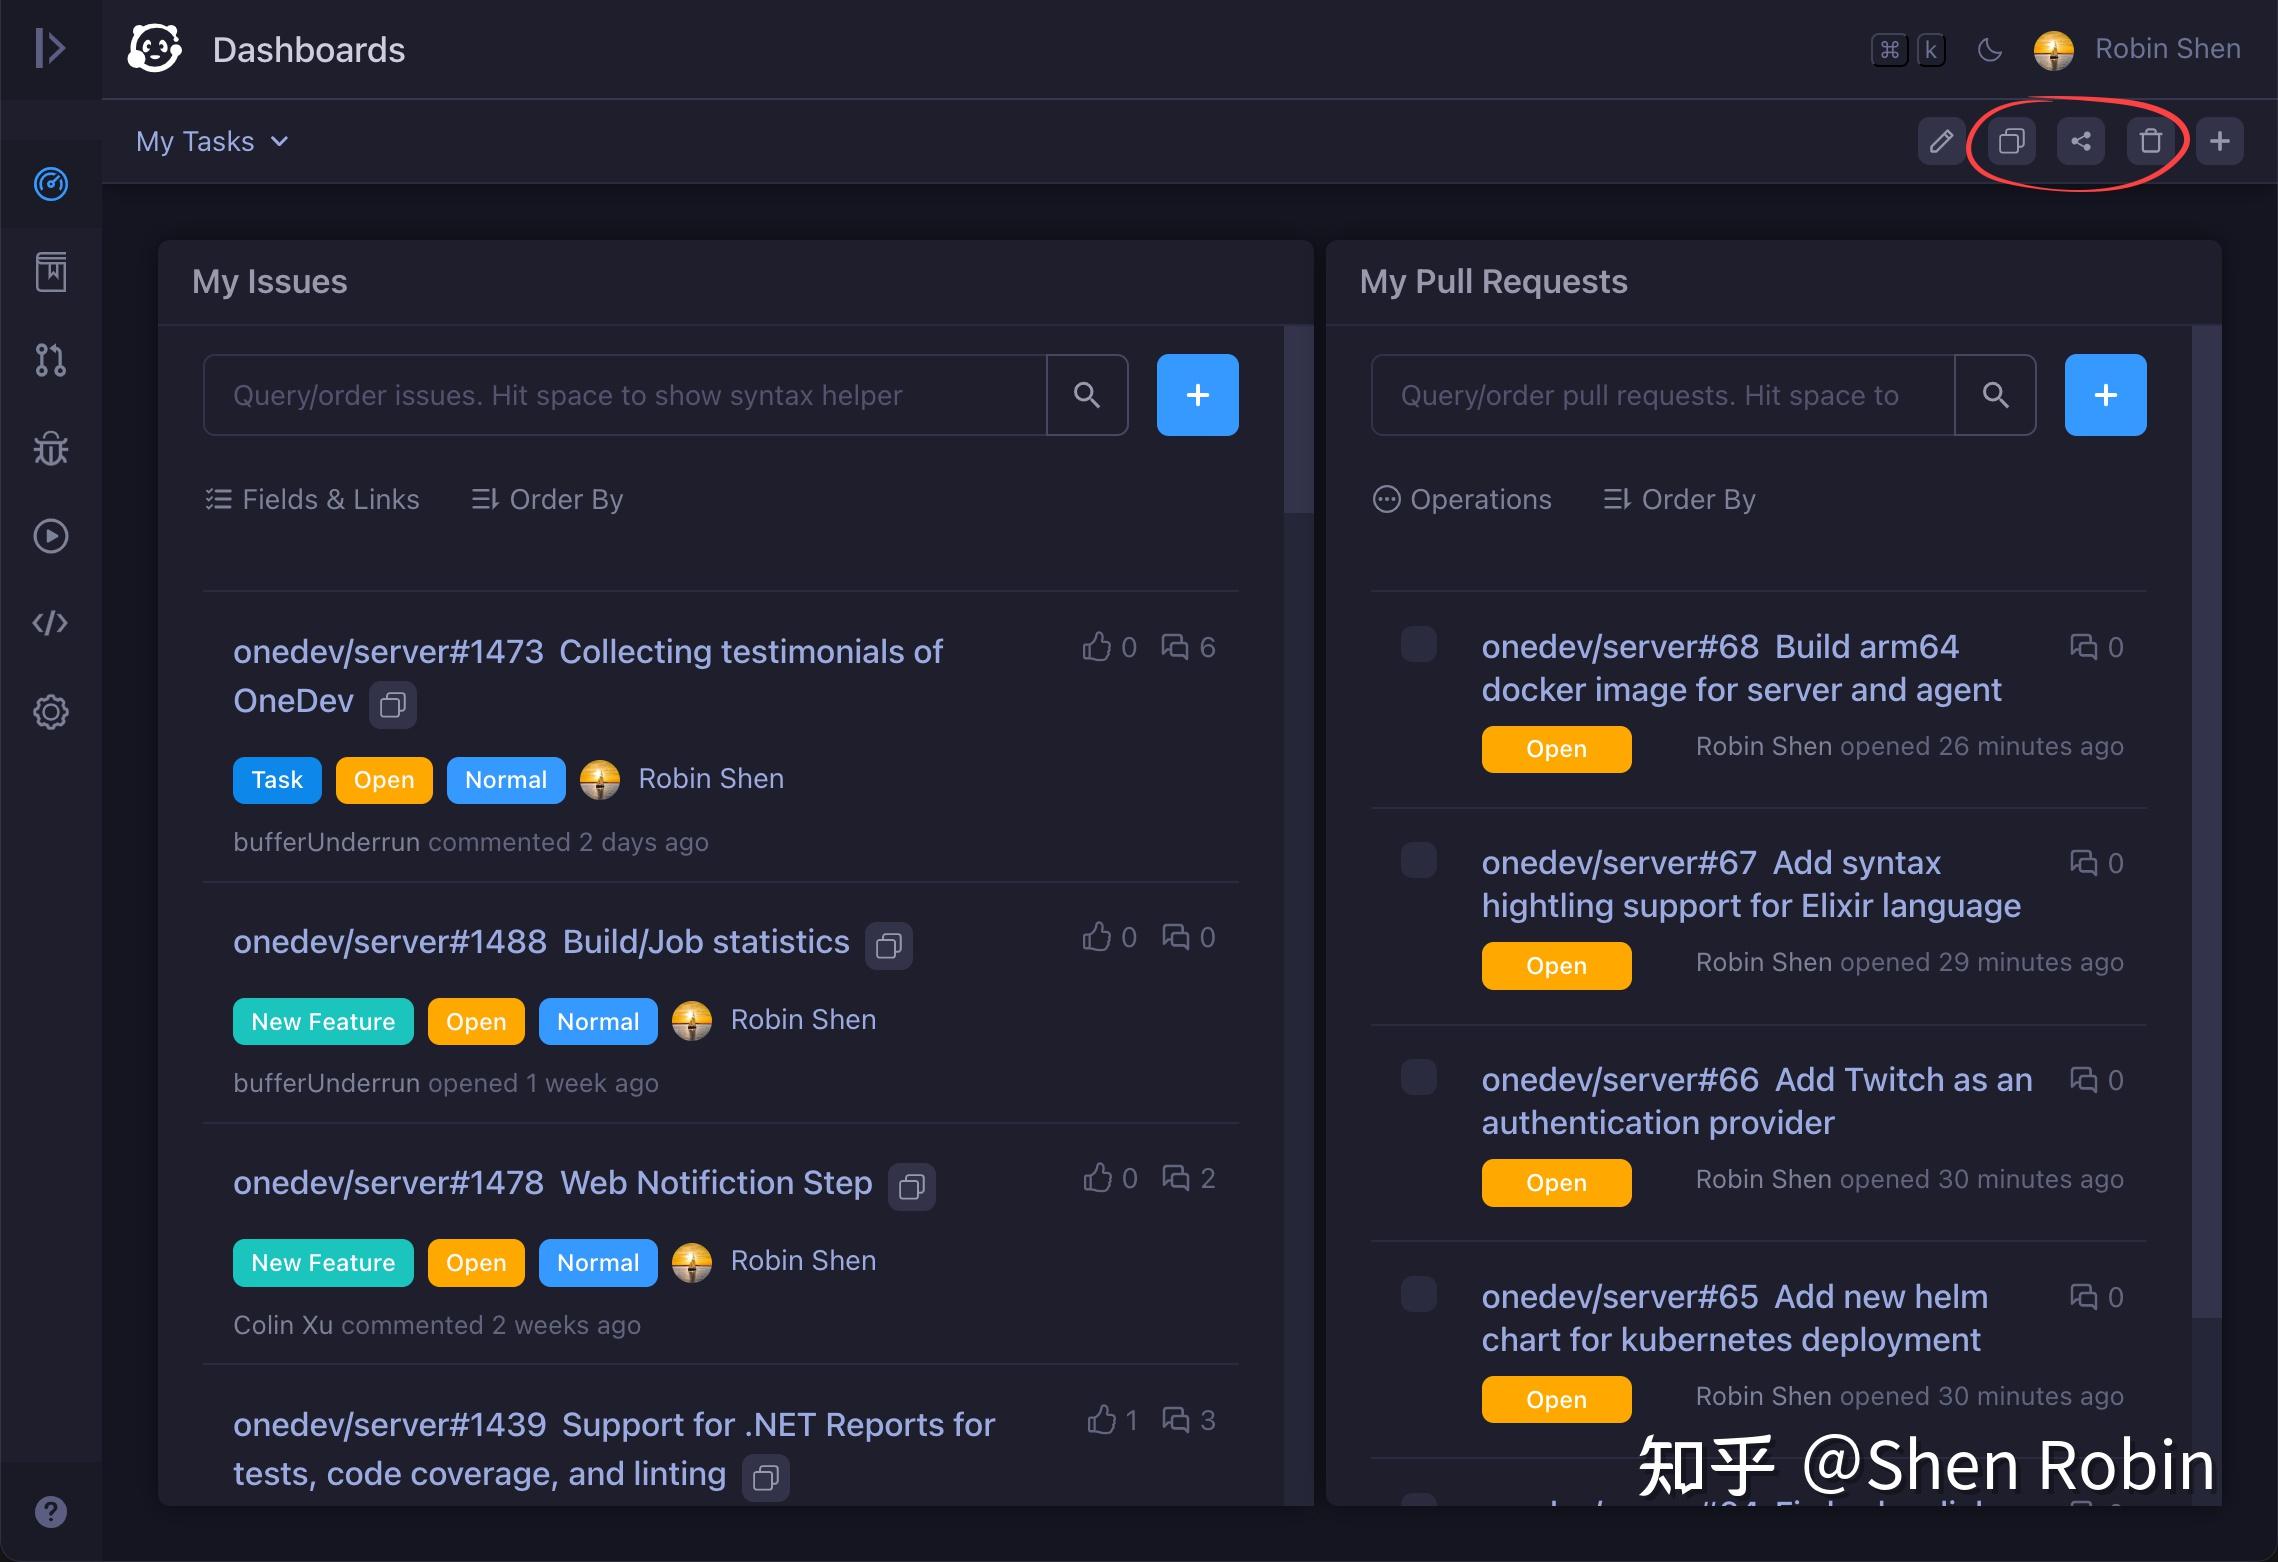
Task: Open Order By dropdown in My Issues
Action: point(547,499)
